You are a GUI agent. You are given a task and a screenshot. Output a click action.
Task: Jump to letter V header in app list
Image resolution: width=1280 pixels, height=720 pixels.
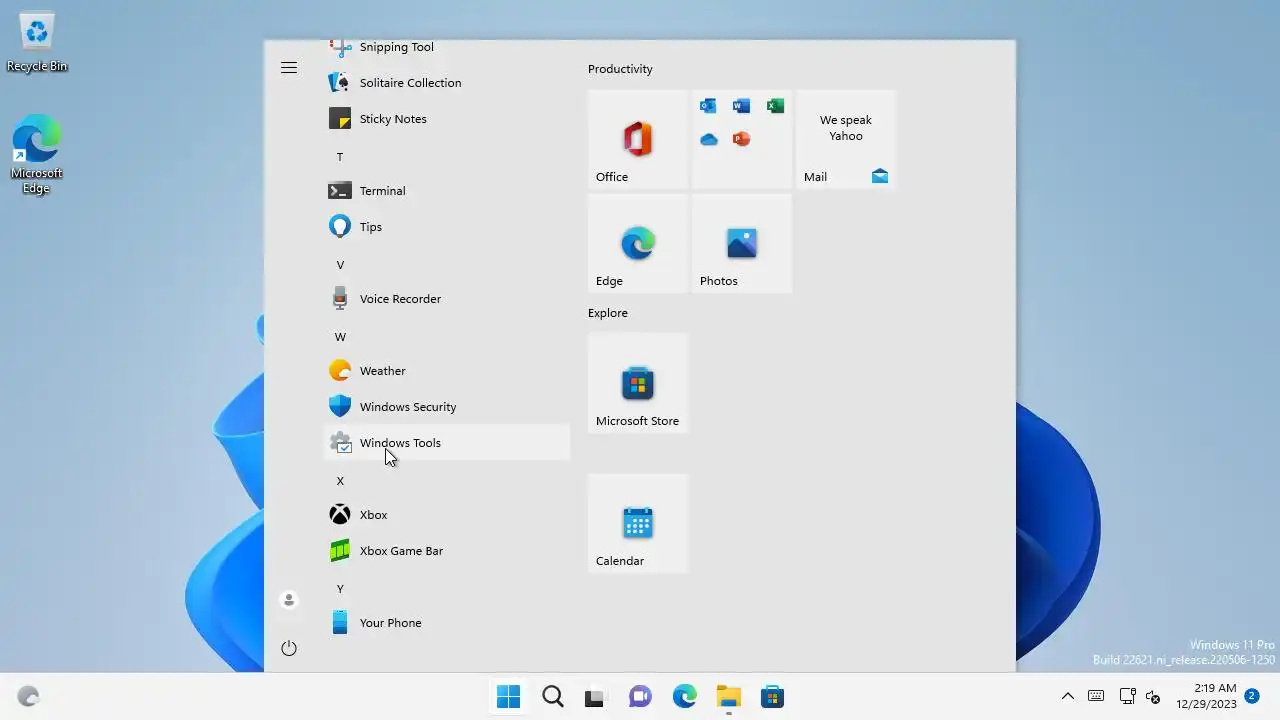[x=340, y=265]
